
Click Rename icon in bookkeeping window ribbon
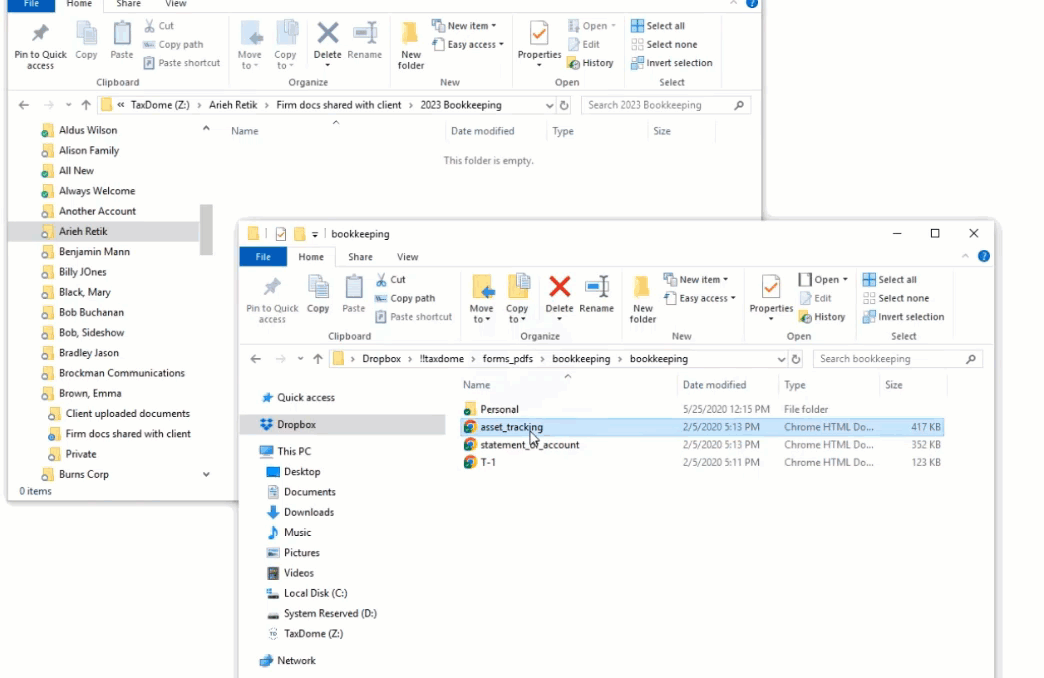click(596, 294)
